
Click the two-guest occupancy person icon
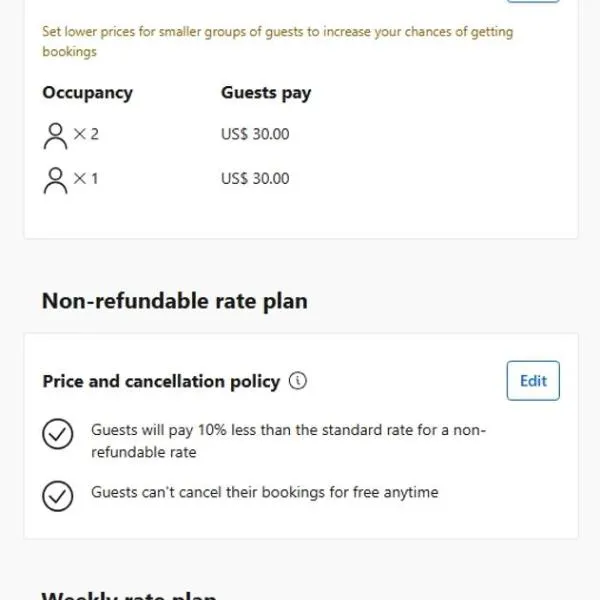tap(56, 134)
